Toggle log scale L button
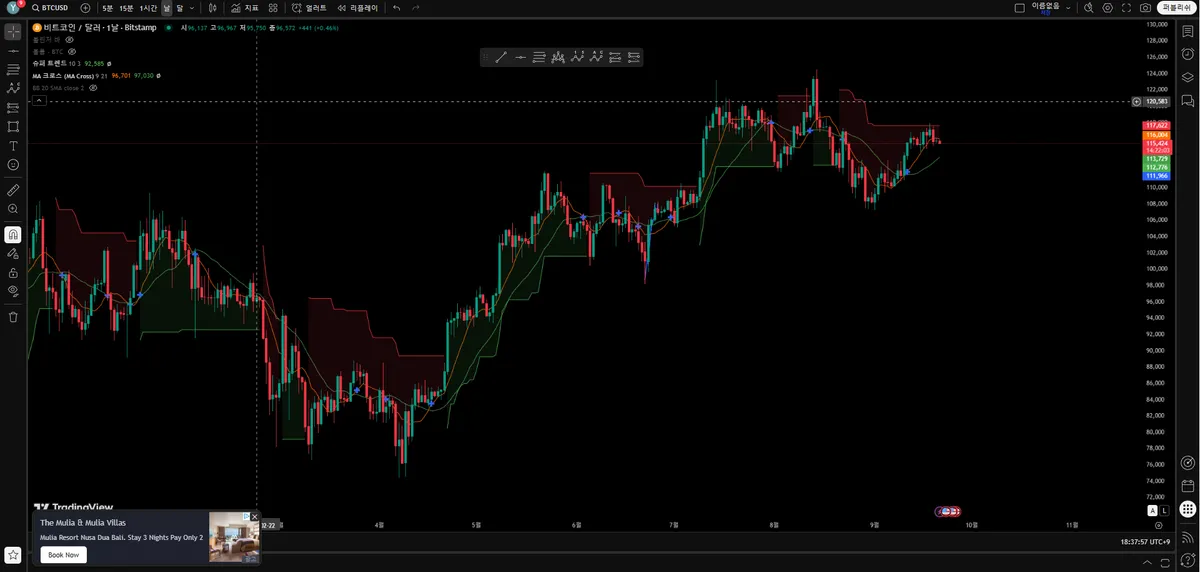 (x=1165, y=511)
